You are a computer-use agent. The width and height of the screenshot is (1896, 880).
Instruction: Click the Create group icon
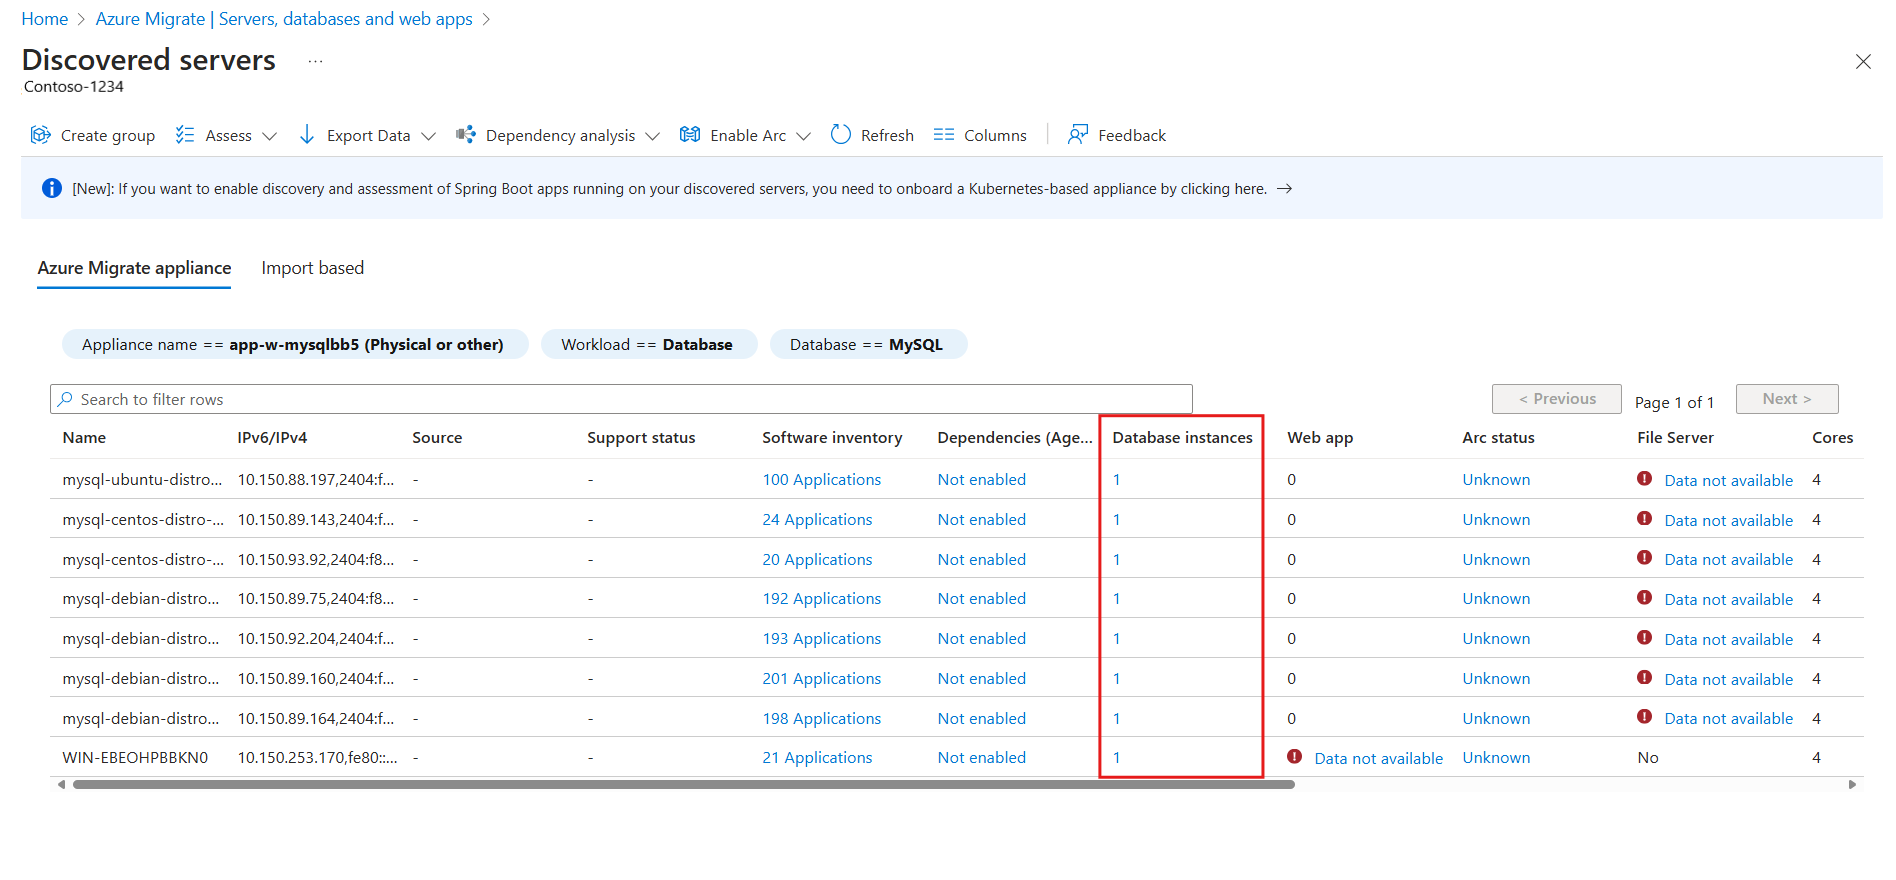(x=40, y=135)
